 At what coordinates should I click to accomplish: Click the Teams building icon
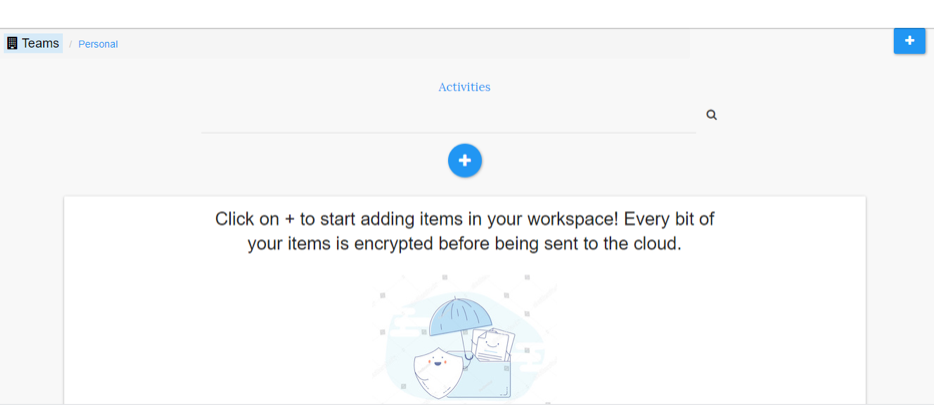tap(12, 43)
